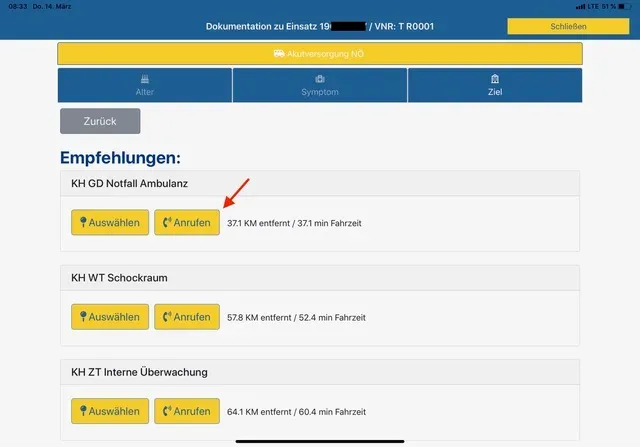Screen dimensions: 640x447
Task: Select the KH ZT Interne Überwachung card header
Action: click(x=319, y=373)
